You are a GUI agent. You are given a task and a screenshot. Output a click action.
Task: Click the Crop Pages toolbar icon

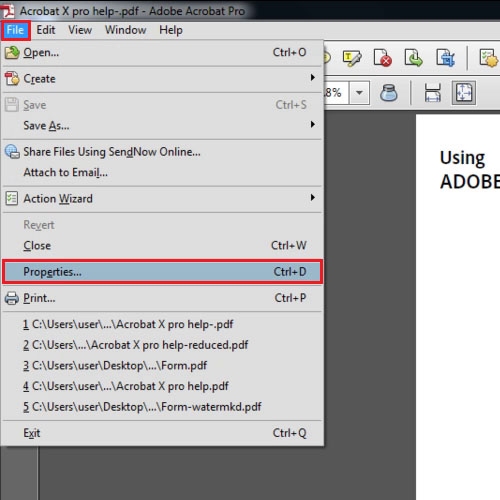click(446, 58)
